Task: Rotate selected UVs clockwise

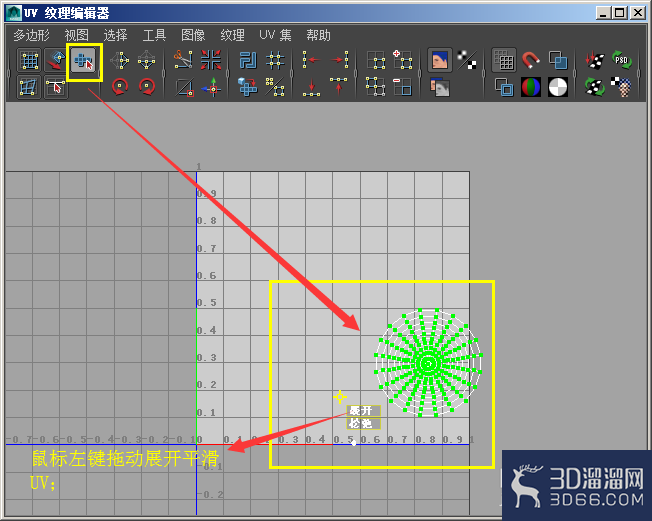Action: point(146,87)
